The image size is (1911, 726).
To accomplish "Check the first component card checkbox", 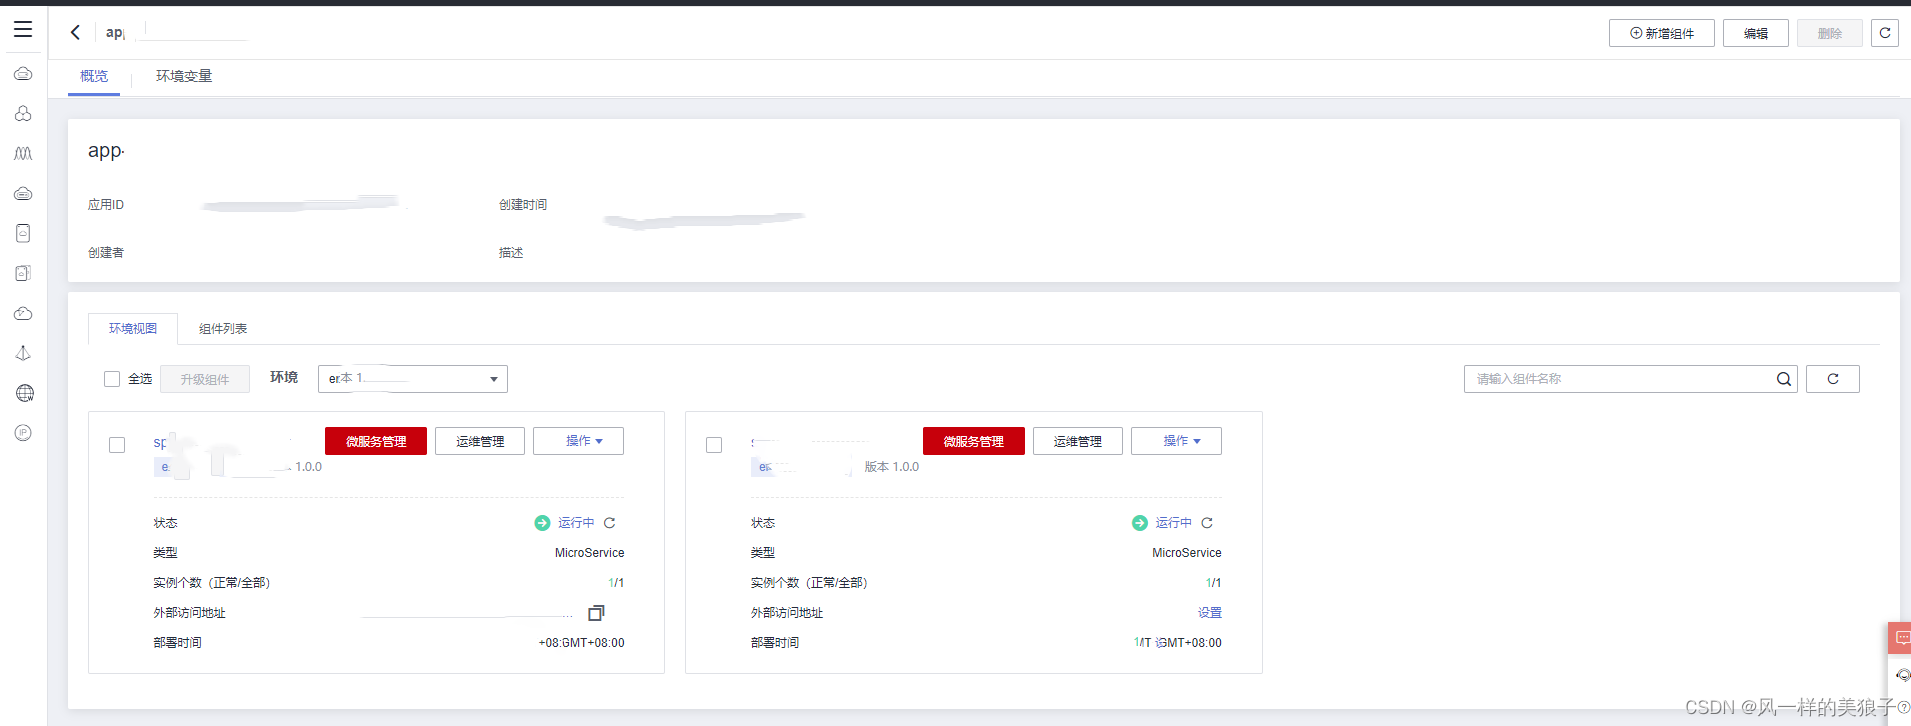I will click(117, 445).
